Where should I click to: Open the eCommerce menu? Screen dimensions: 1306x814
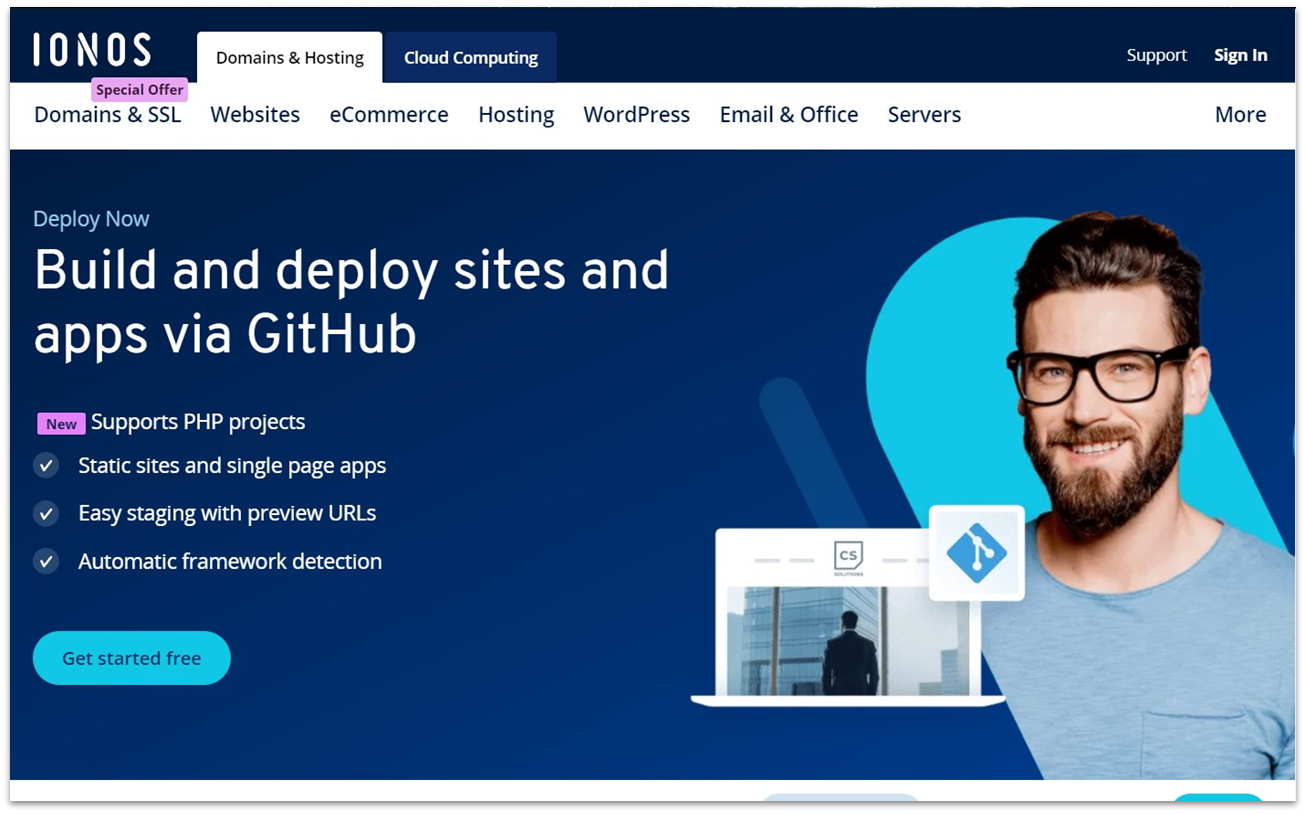point(389,115)
